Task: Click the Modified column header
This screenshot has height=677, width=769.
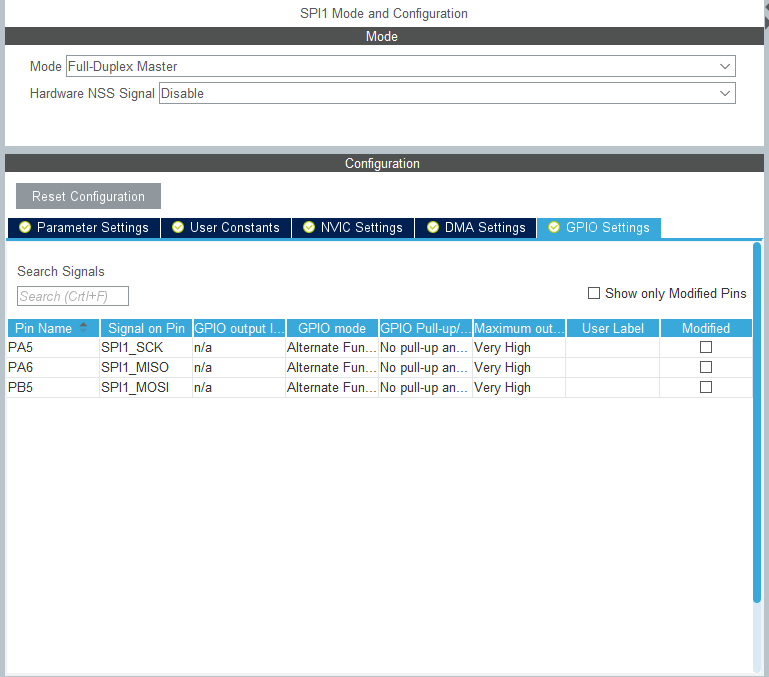Action: (x=706, y=328)
